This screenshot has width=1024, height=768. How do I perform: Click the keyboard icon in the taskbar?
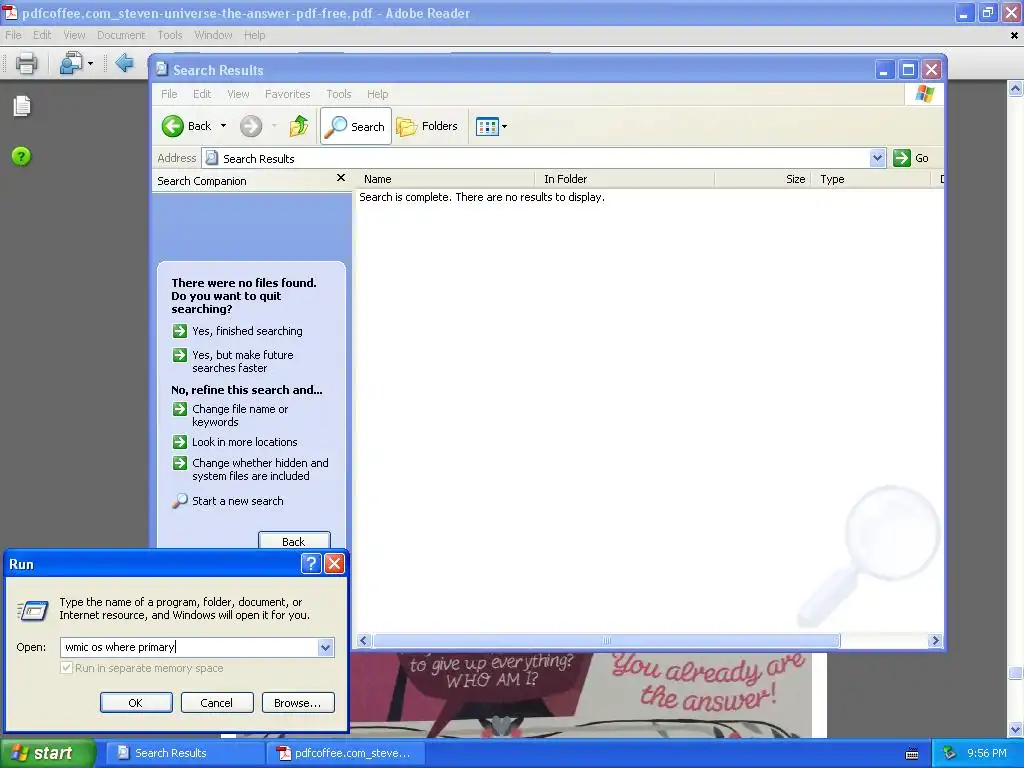[x=912, y=754]
